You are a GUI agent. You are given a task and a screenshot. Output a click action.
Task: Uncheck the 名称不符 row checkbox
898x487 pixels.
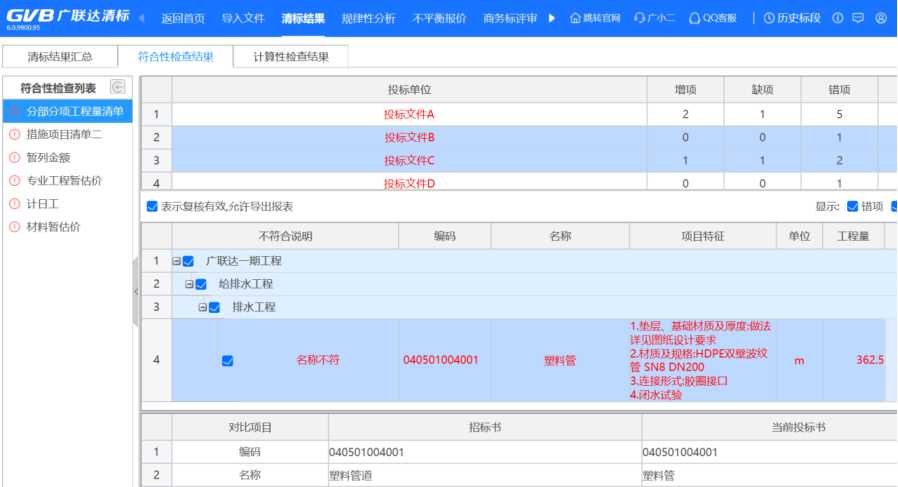[x=227, y=360]
